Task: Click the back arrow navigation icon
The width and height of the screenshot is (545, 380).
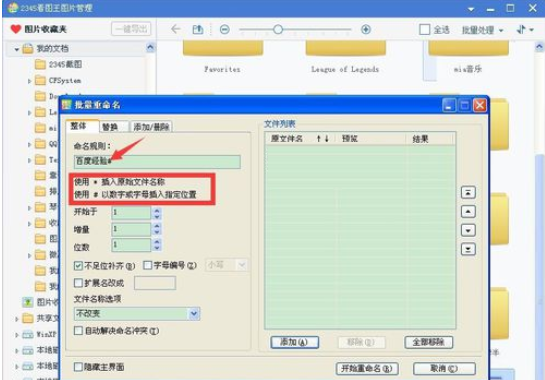Action: pos(176,29)
